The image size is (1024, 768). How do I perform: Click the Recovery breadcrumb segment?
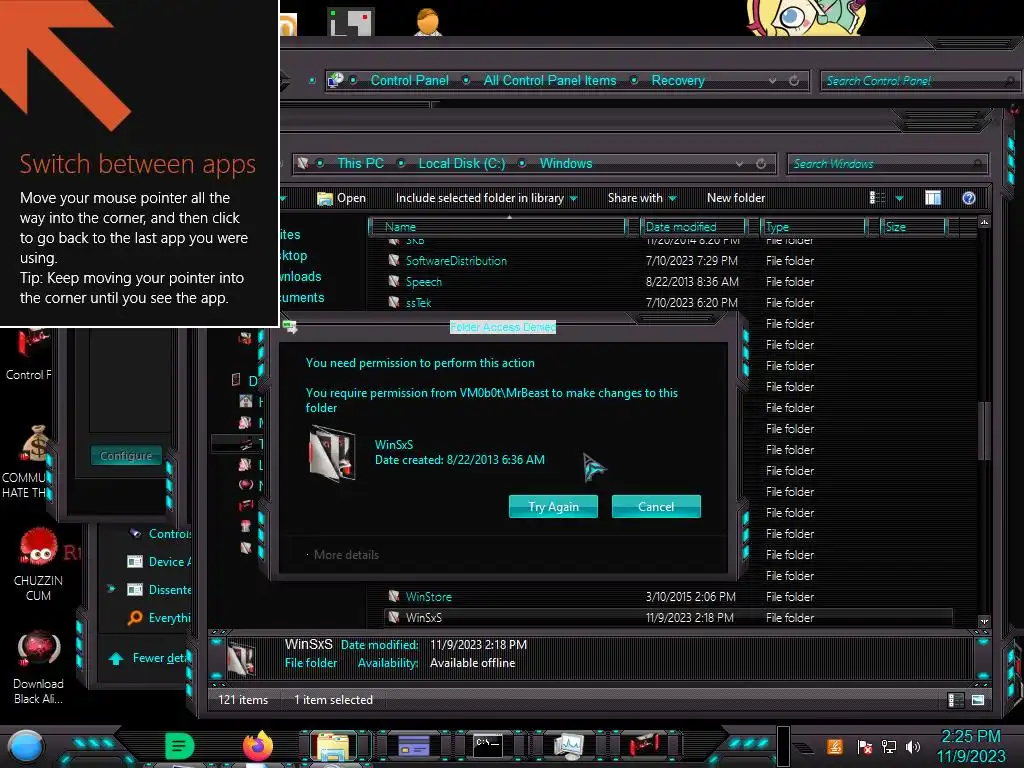[678, 80]
